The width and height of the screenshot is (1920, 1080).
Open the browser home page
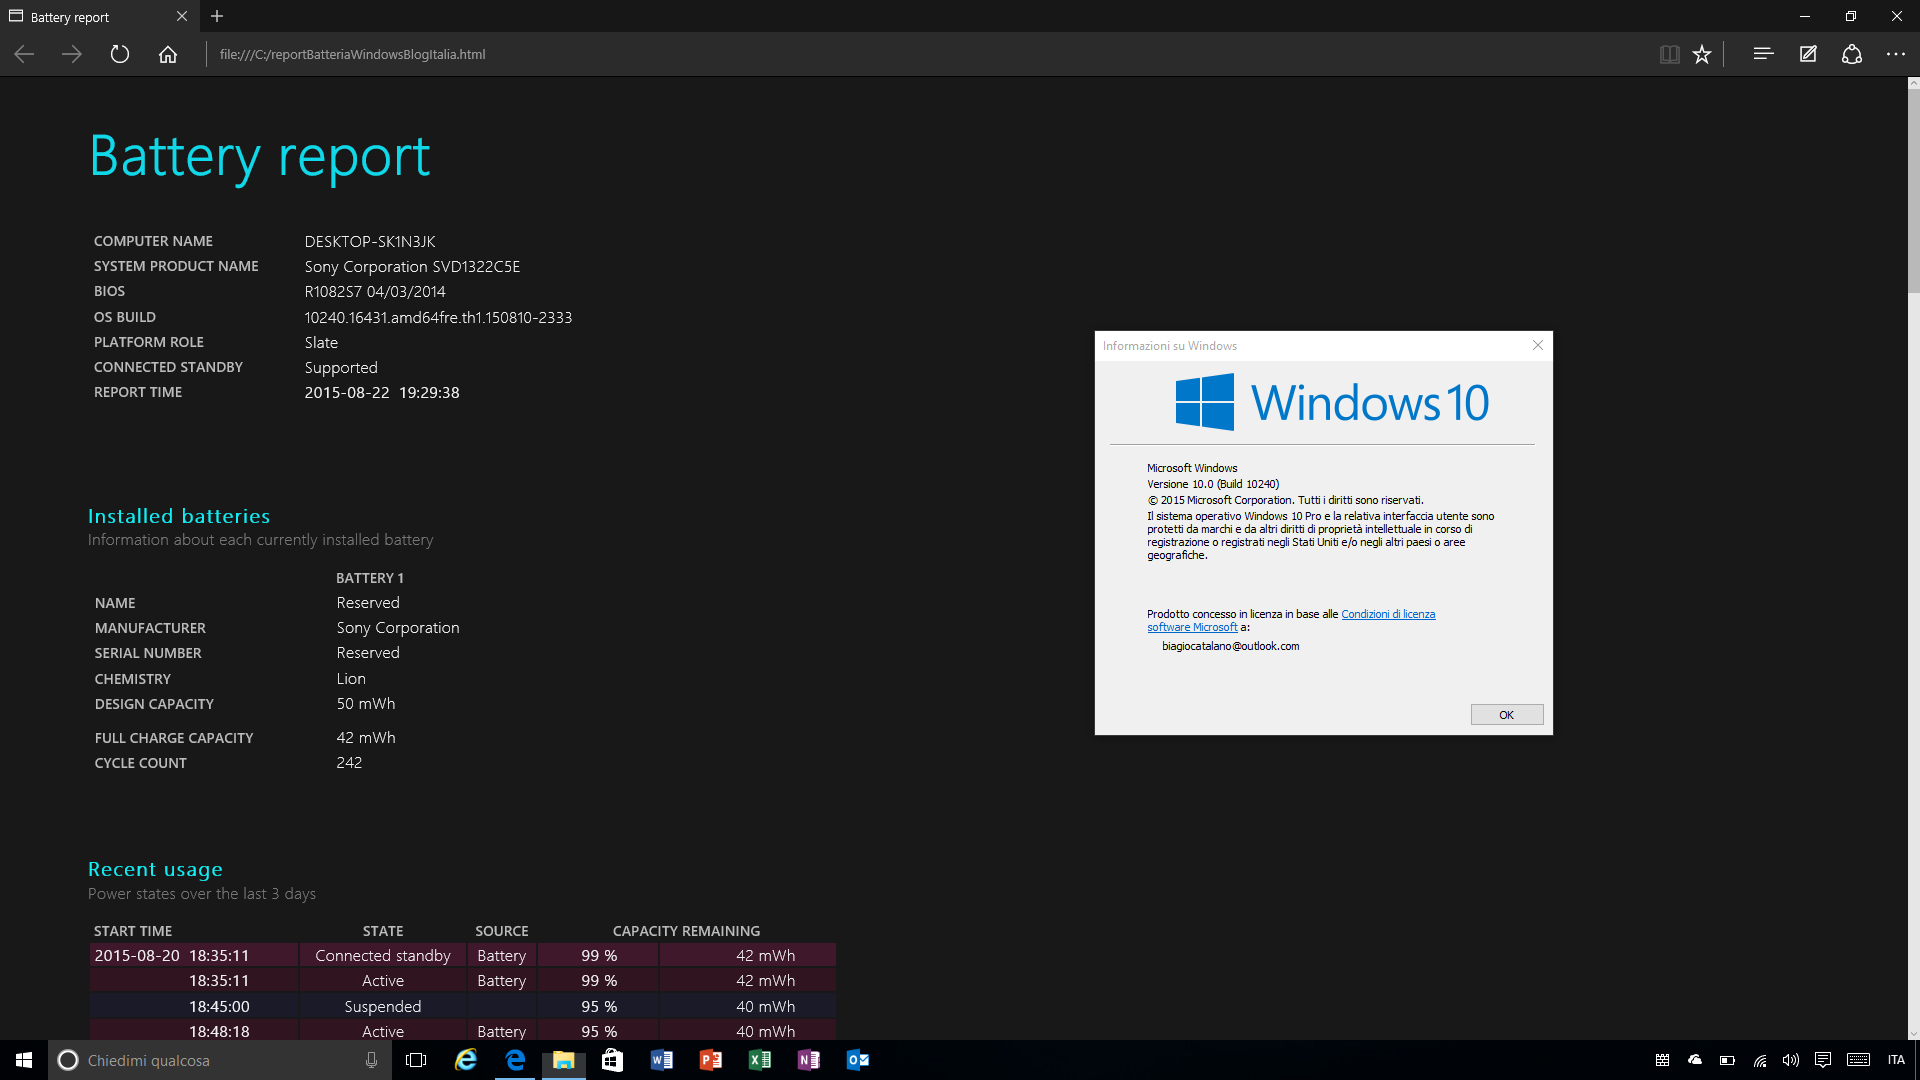coord(168,54)
